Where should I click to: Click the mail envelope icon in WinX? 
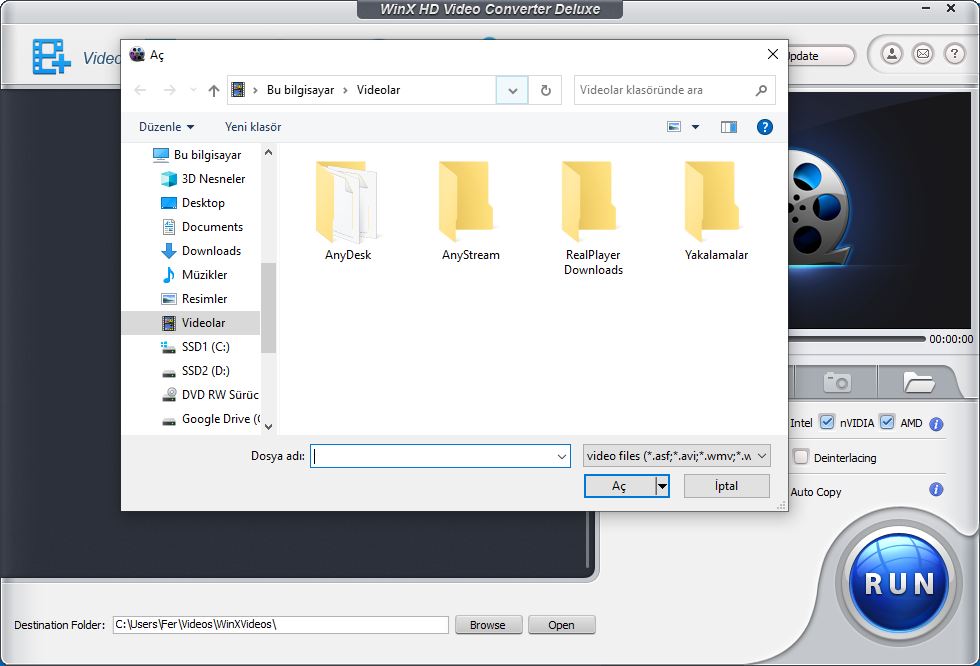[x=923, y=54]
